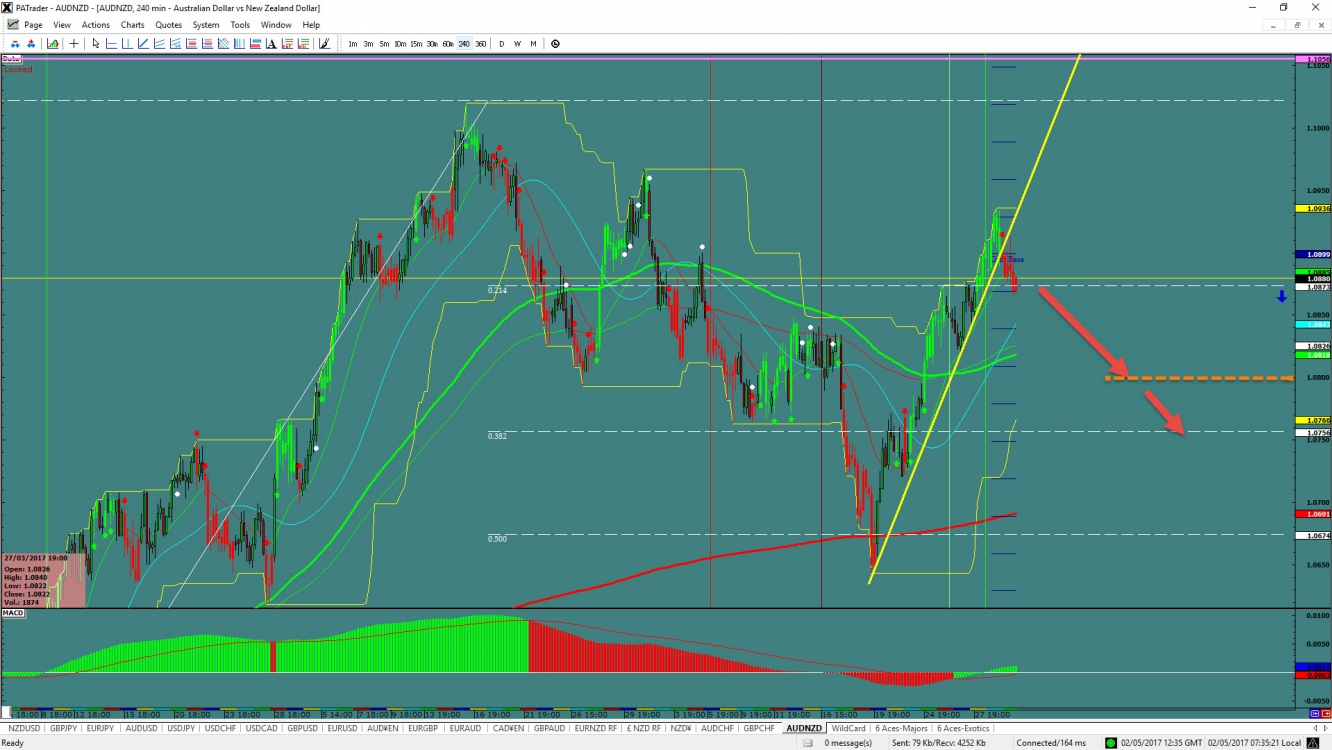Viewport: 1332px width, 750px height.
Task: Click the clock icon in timeframe toolbar
Action: (x=555, y=43)
